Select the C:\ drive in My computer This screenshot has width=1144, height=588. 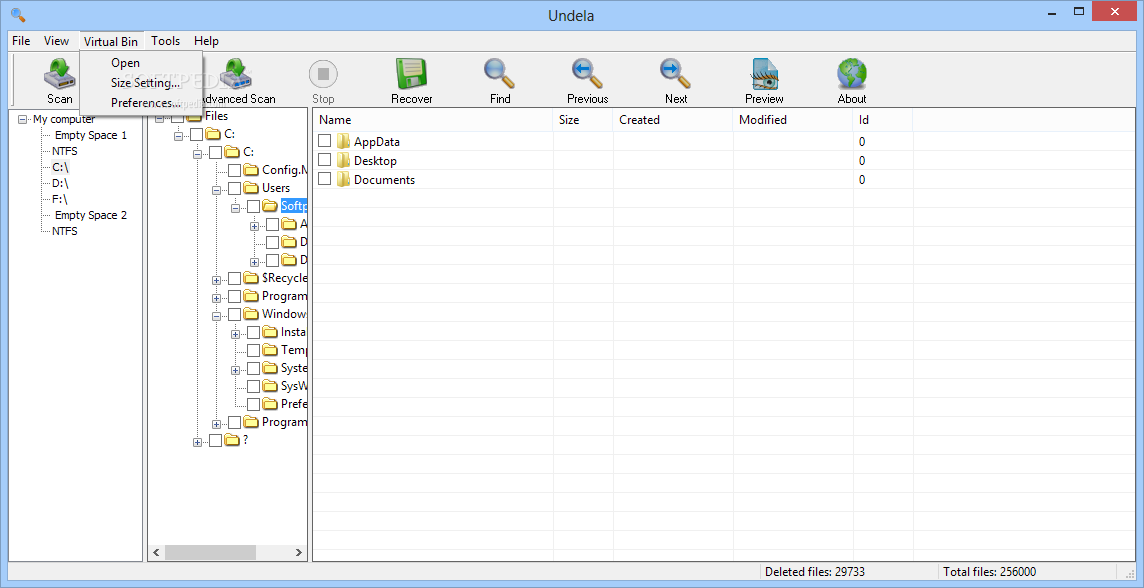coord(61,167)
